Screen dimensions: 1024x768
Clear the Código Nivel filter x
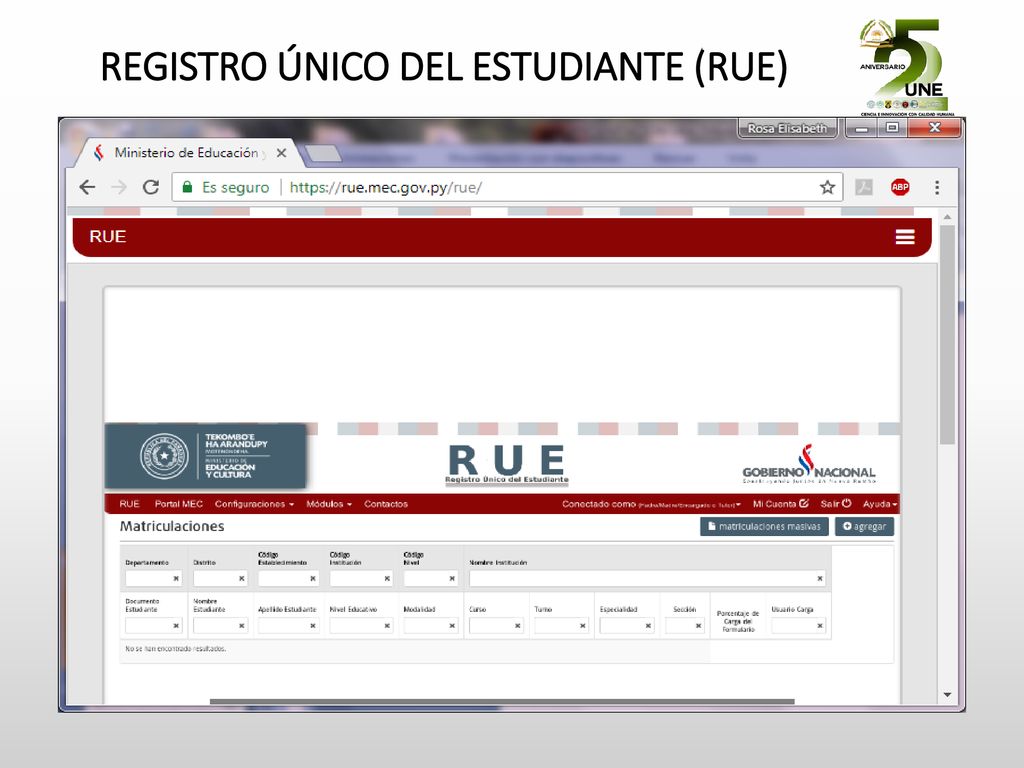click(x=452, y=579)
